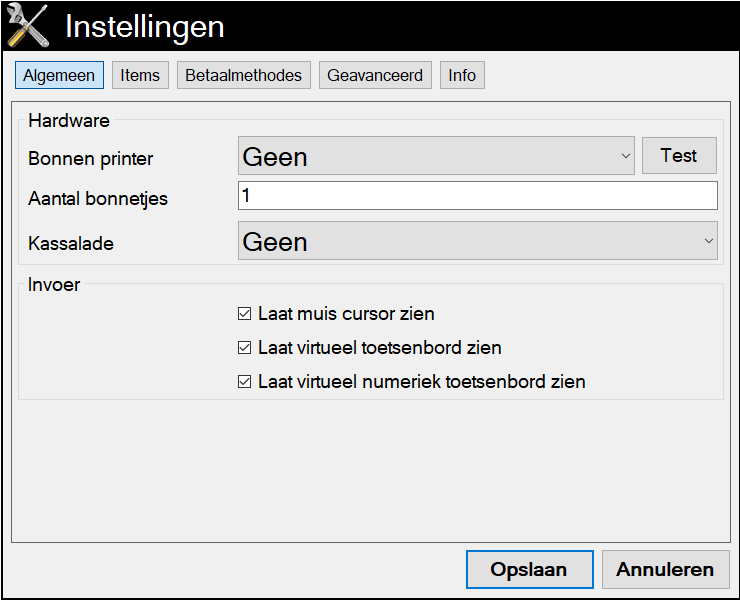This screenshot has height=601, width=740.
Task: Toggle Laat virtueel toetsenbord zien checkbox
Action: pyautogui.click(x=244, y=347)
